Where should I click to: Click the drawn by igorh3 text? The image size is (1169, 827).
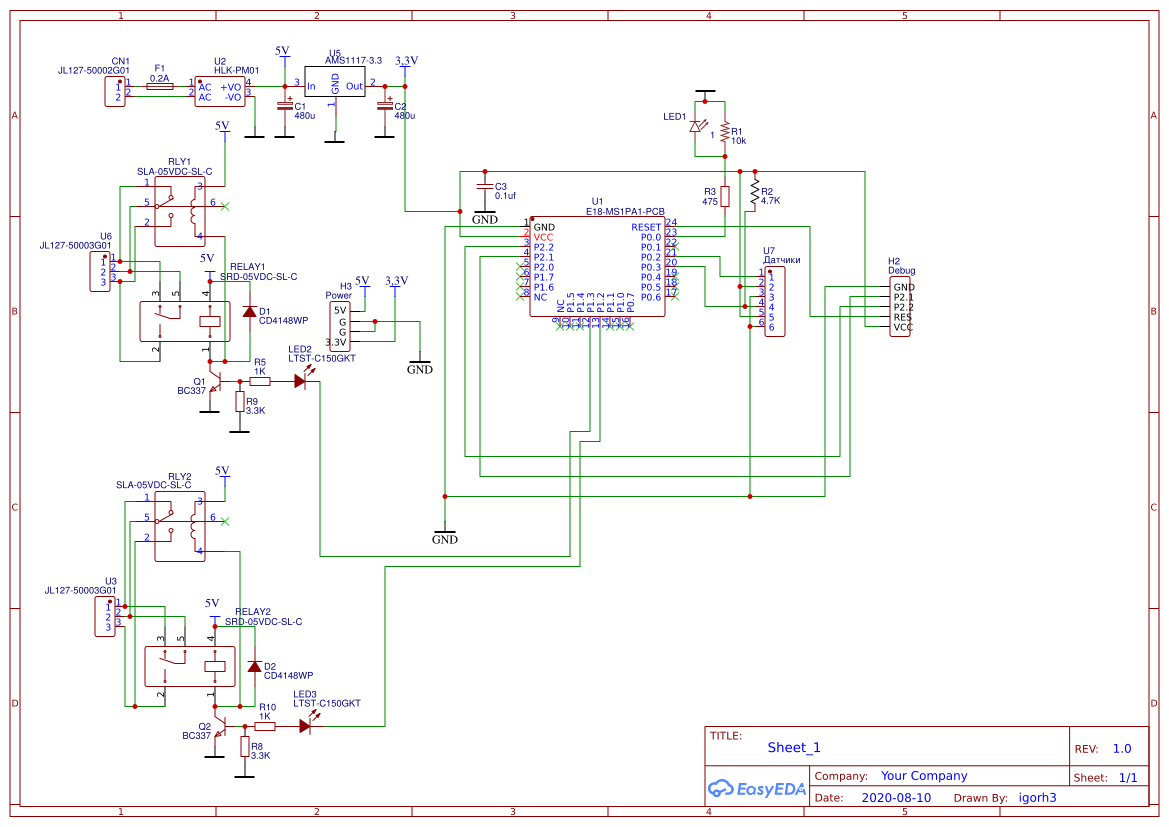(x=1038, y=796)
